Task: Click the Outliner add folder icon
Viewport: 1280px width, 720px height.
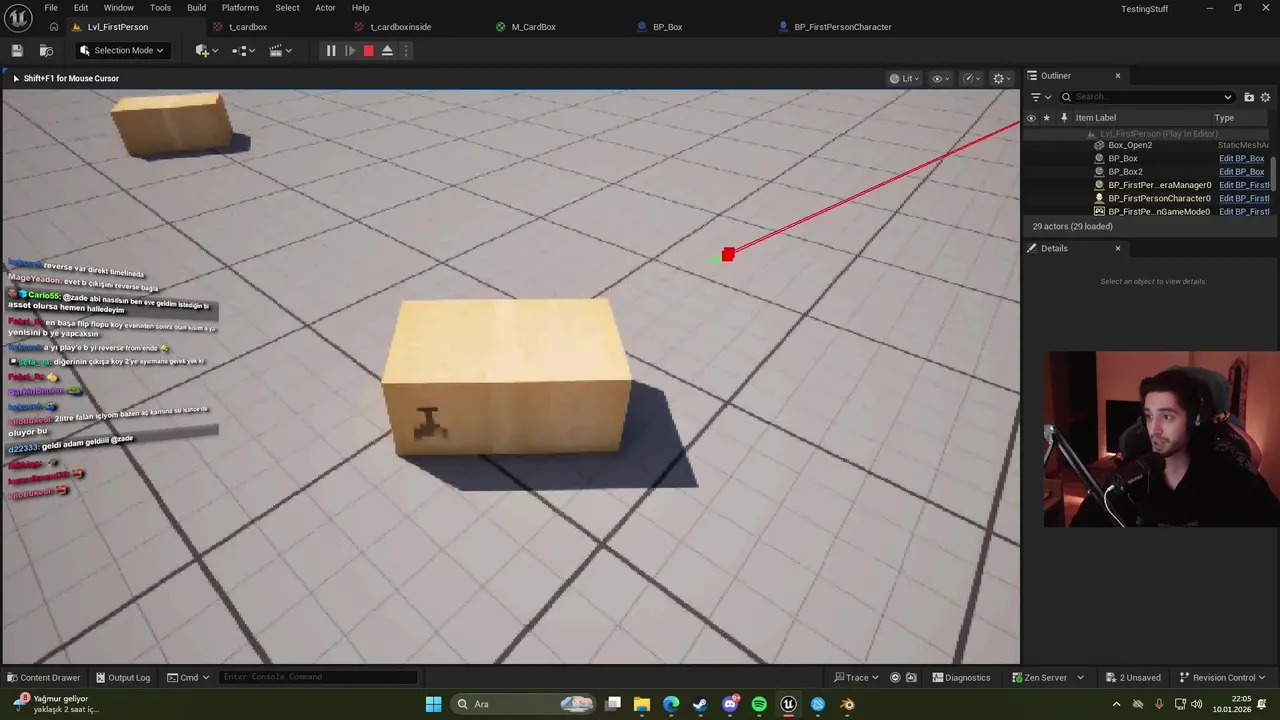Action: click(1249, 97)
